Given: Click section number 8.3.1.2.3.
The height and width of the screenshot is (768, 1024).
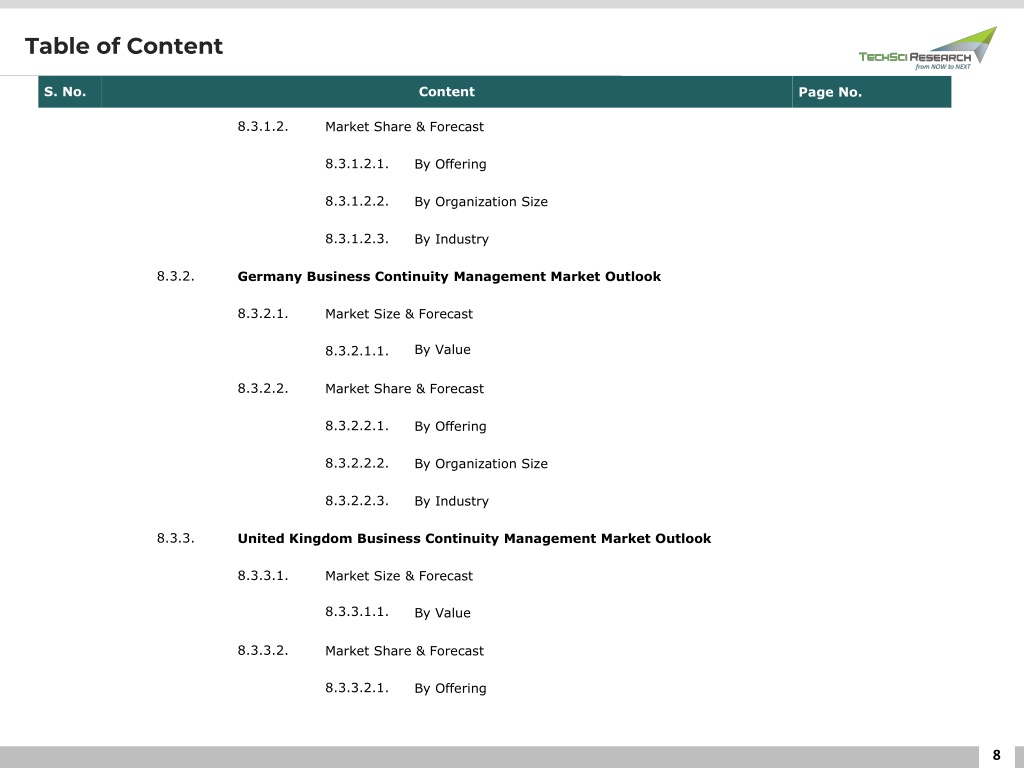Looking at the screenshot, I should point(357,239).
